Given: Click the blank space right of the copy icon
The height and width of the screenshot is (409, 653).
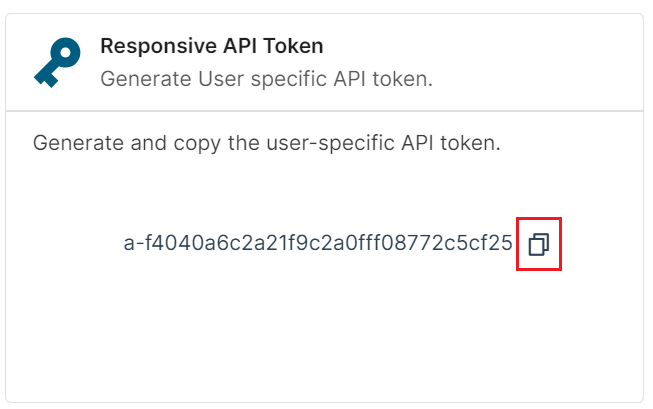Looking at the screenshot, I should coord(602,244).
